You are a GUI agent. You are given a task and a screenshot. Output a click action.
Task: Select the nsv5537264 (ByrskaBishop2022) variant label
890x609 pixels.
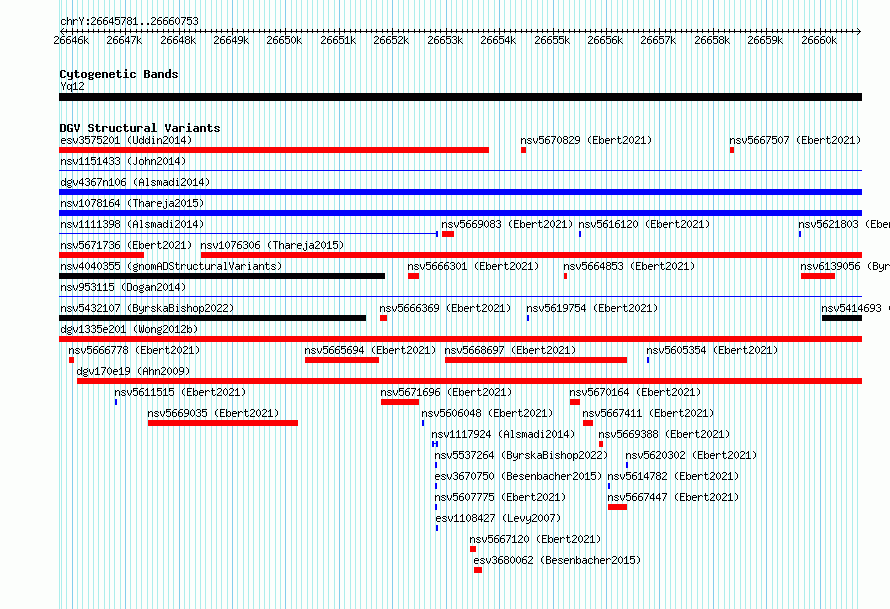tap(521, 455)
